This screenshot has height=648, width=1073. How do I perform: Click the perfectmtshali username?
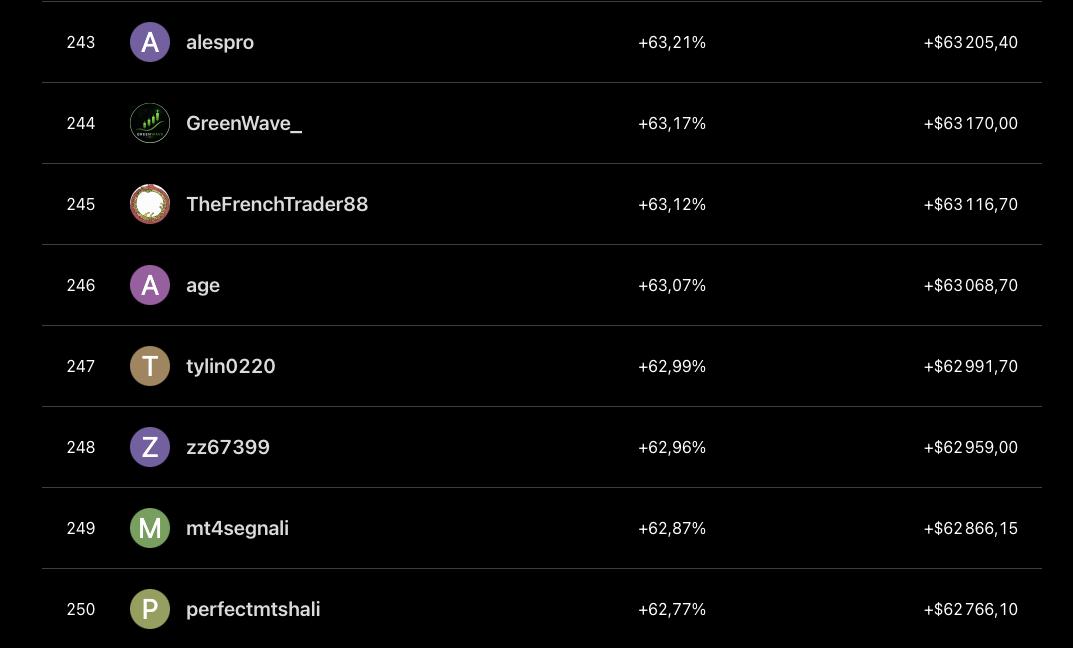[x=253, y=609]
